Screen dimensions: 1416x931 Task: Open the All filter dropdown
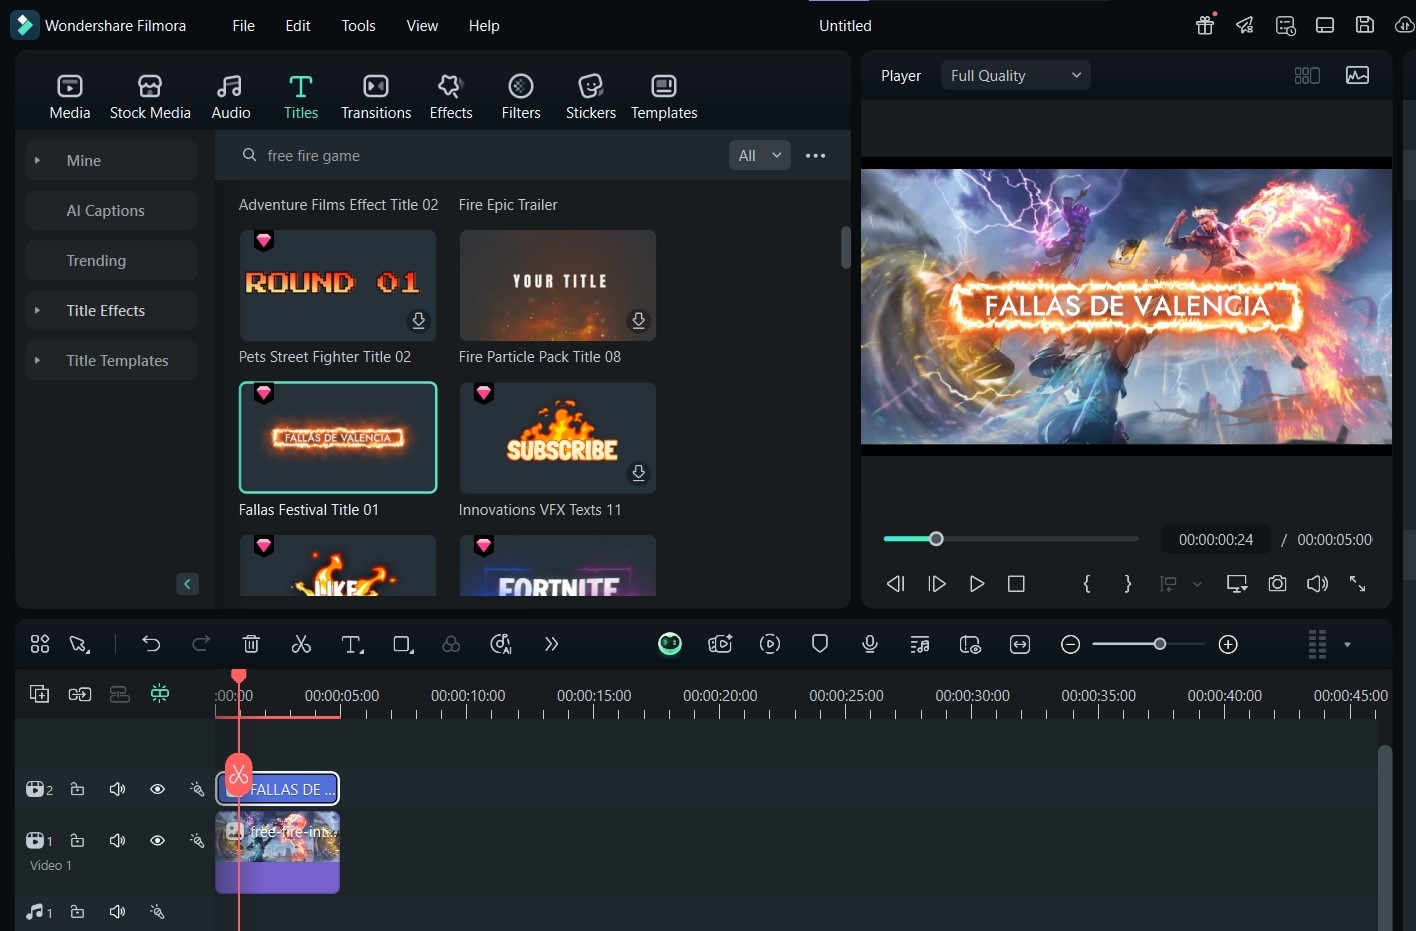[760, 155]
